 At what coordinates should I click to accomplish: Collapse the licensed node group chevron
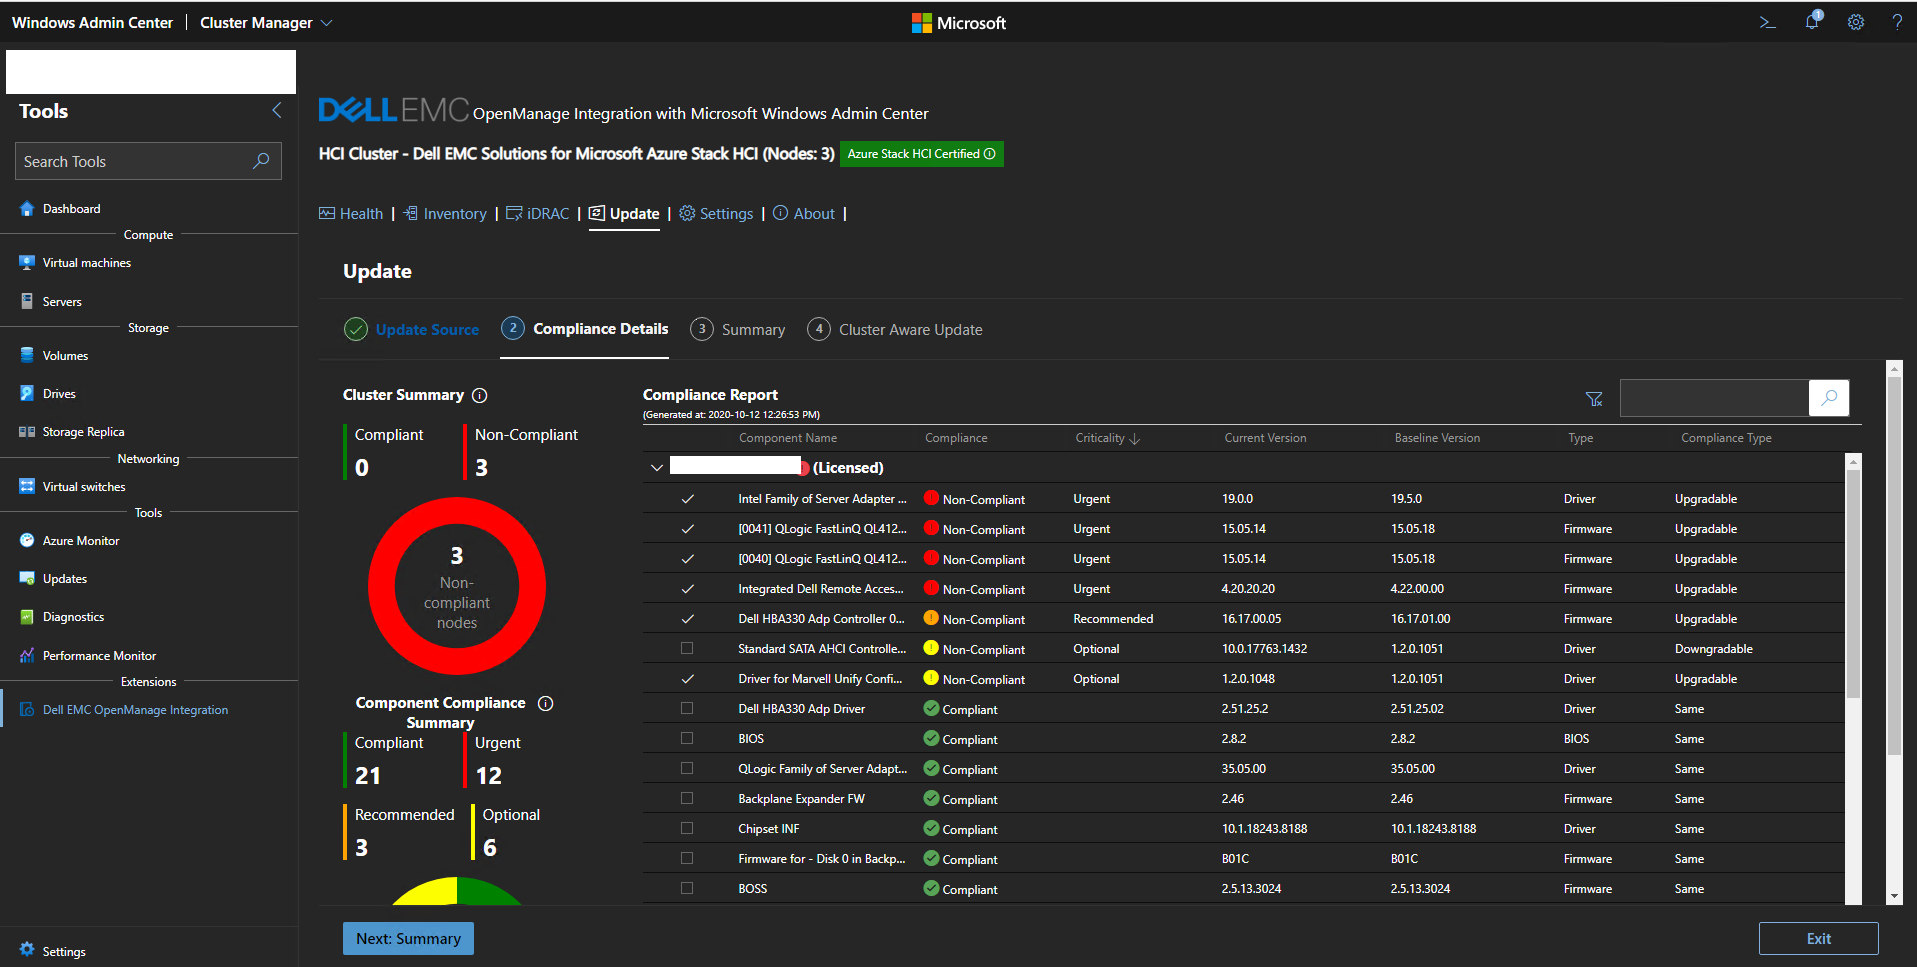pyautogui.click(x=657, y=467)
